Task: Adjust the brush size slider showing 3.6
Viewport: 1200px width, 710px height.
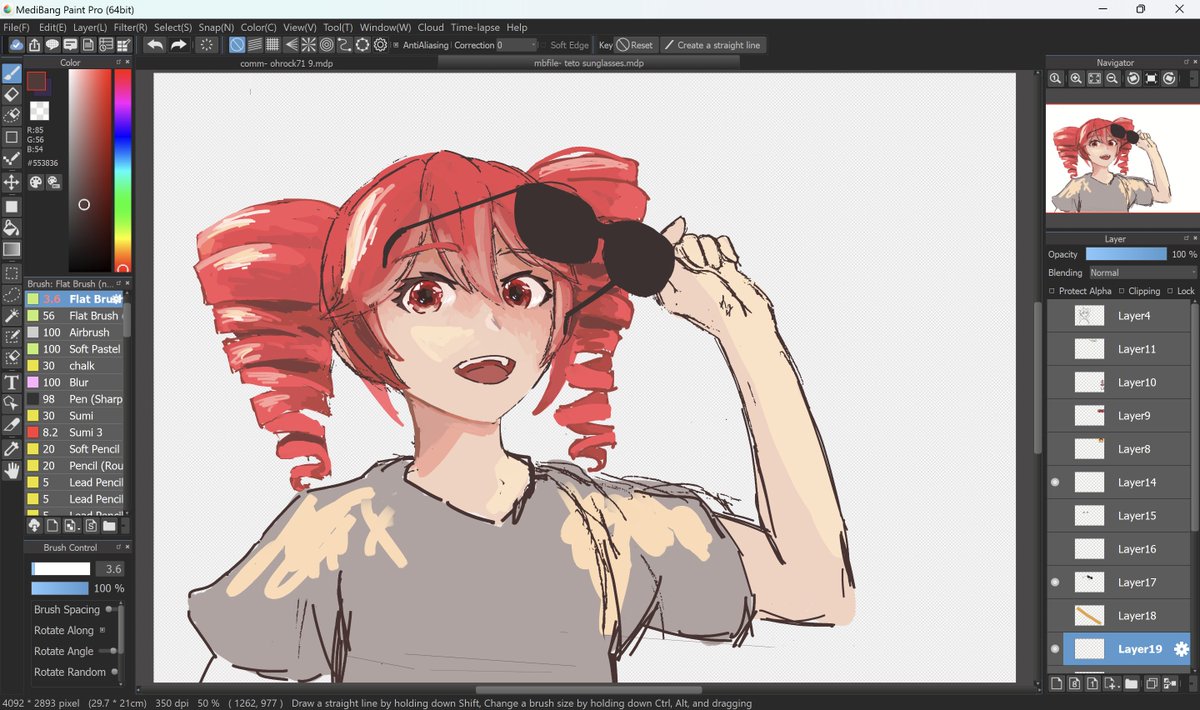Action: pyautogui.click(x=61, y=569)
